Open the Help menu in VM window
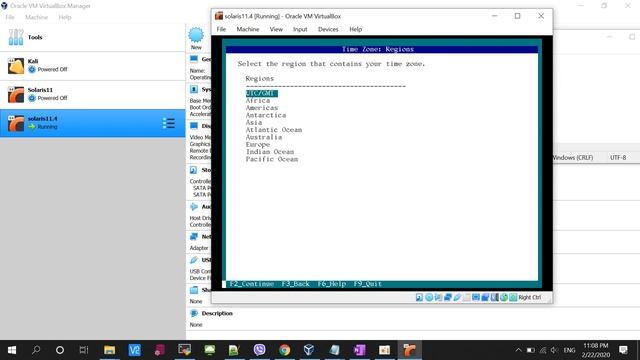640x360 pixels. tap(356, 29)
